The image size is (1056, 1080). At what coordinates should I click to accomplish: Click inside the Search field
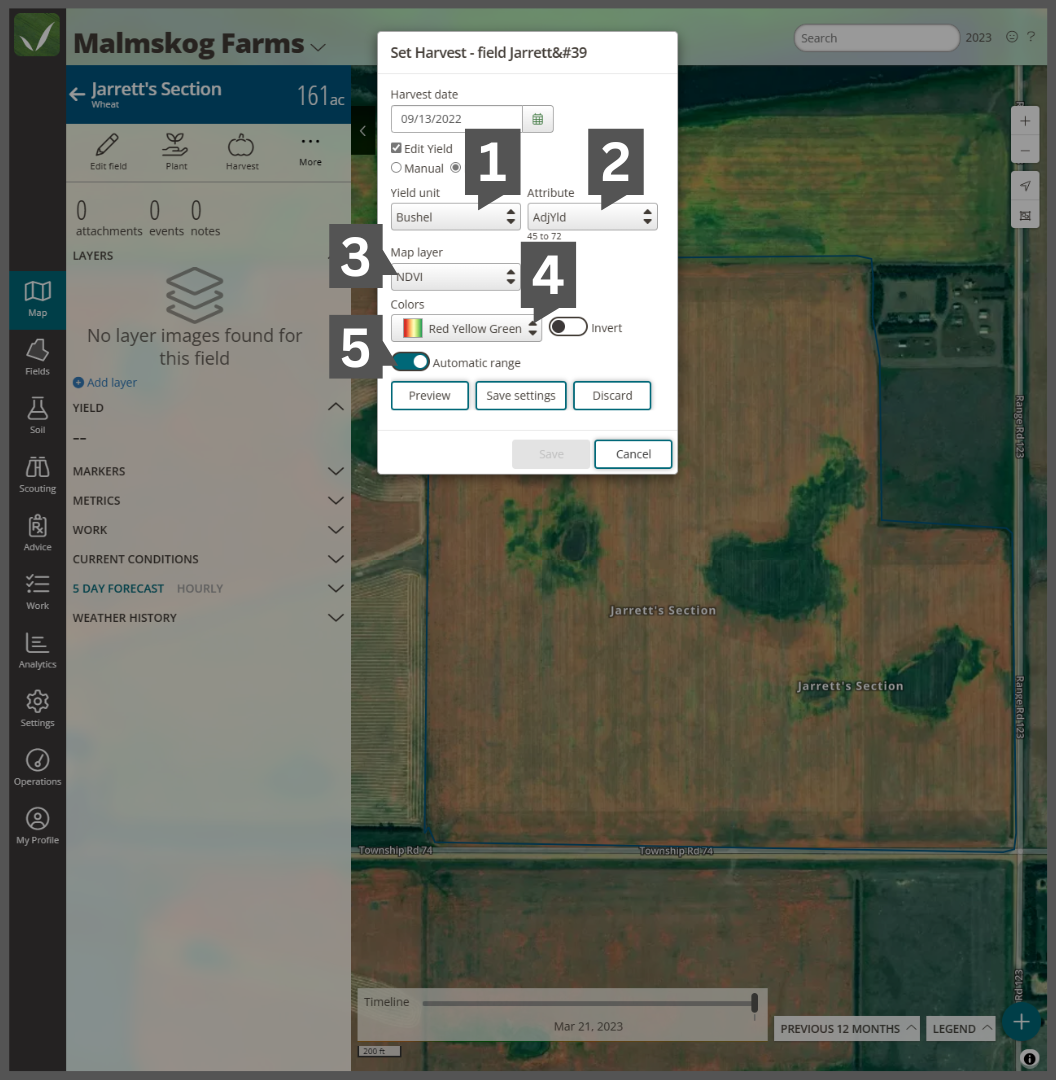(875, 37)
